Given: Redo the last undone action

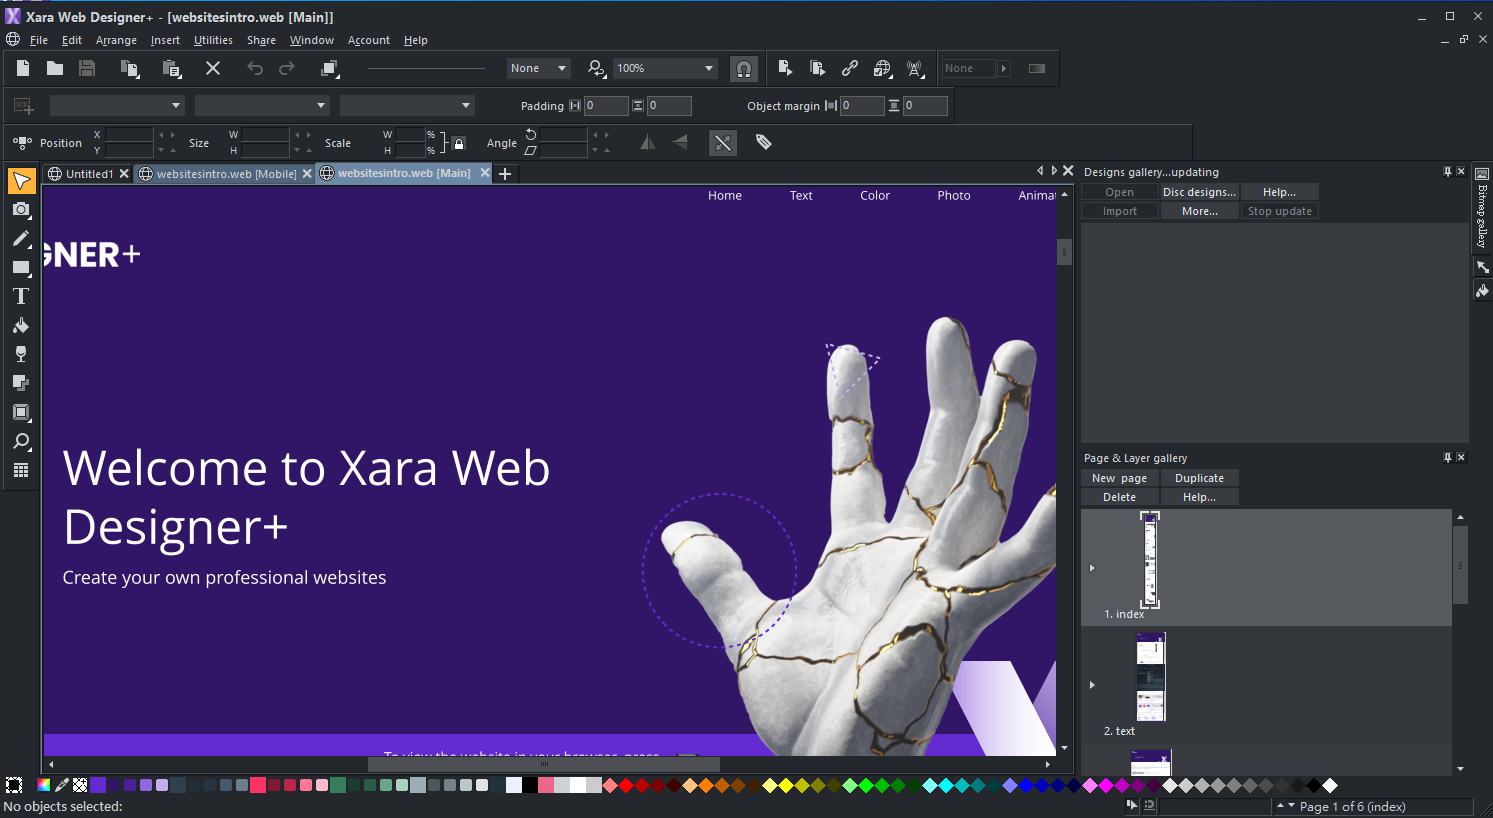Looking at the screenshot, I should pyautogui.click(x=287, y=68).
